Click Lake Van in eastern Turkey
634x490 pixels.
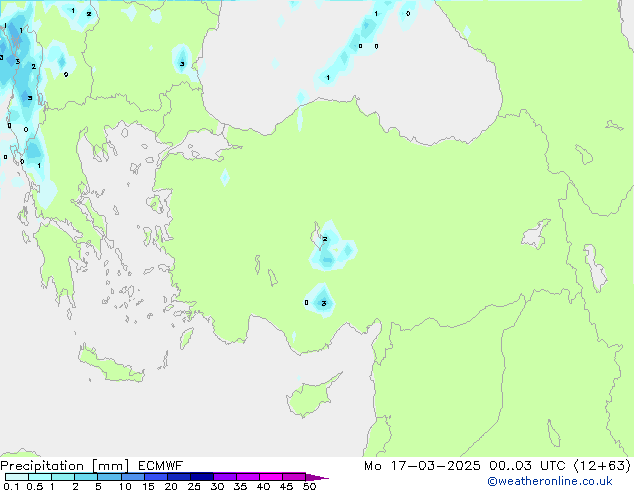[536, 235]
